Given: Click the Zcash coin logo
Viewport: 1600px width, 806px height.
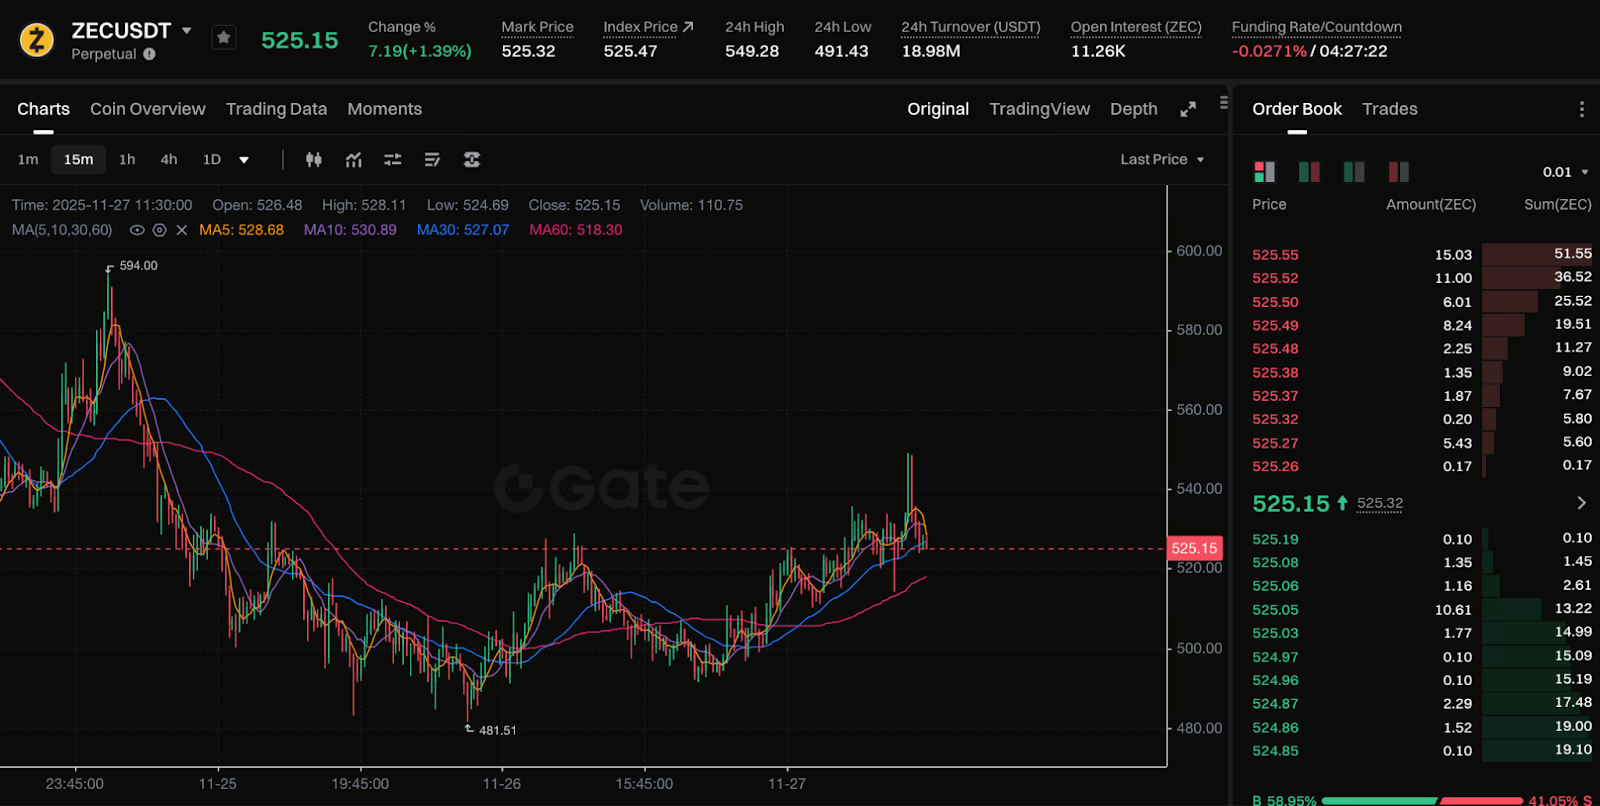Looking at the screenshot, I should (37, 40).
